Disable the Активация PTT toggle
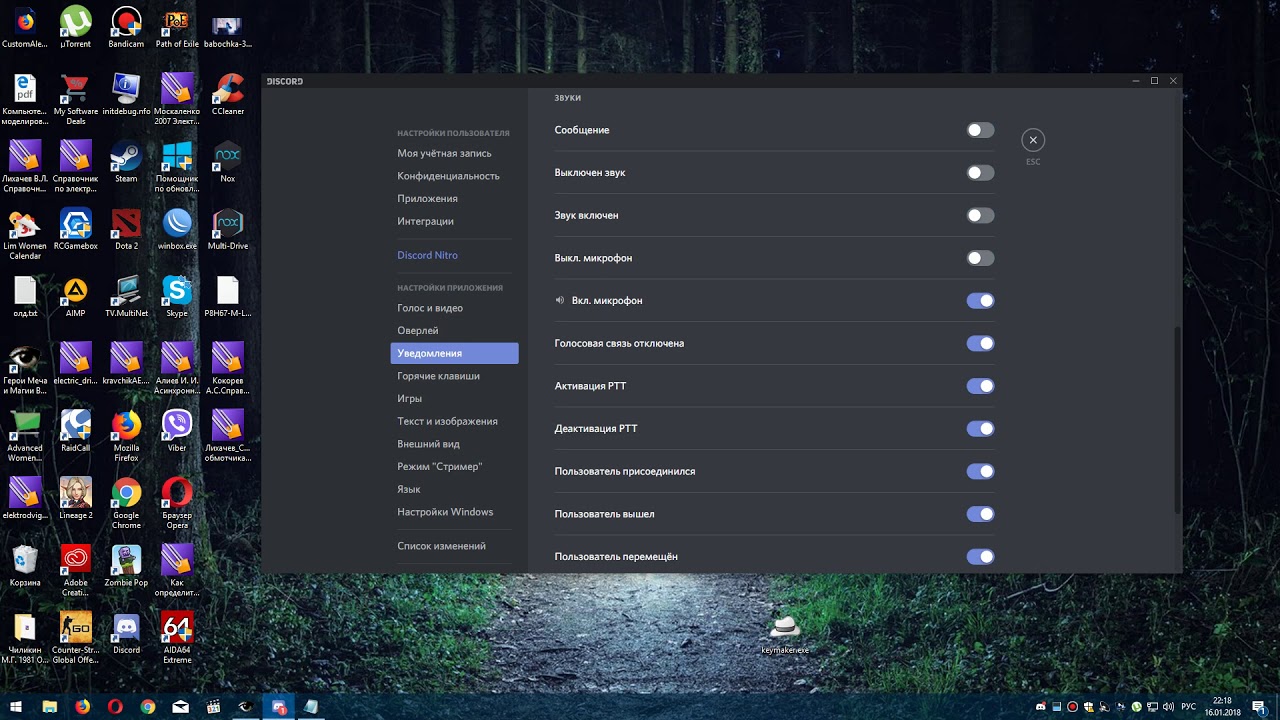The width and height of the screenshot is (1280, 720). 980,386
